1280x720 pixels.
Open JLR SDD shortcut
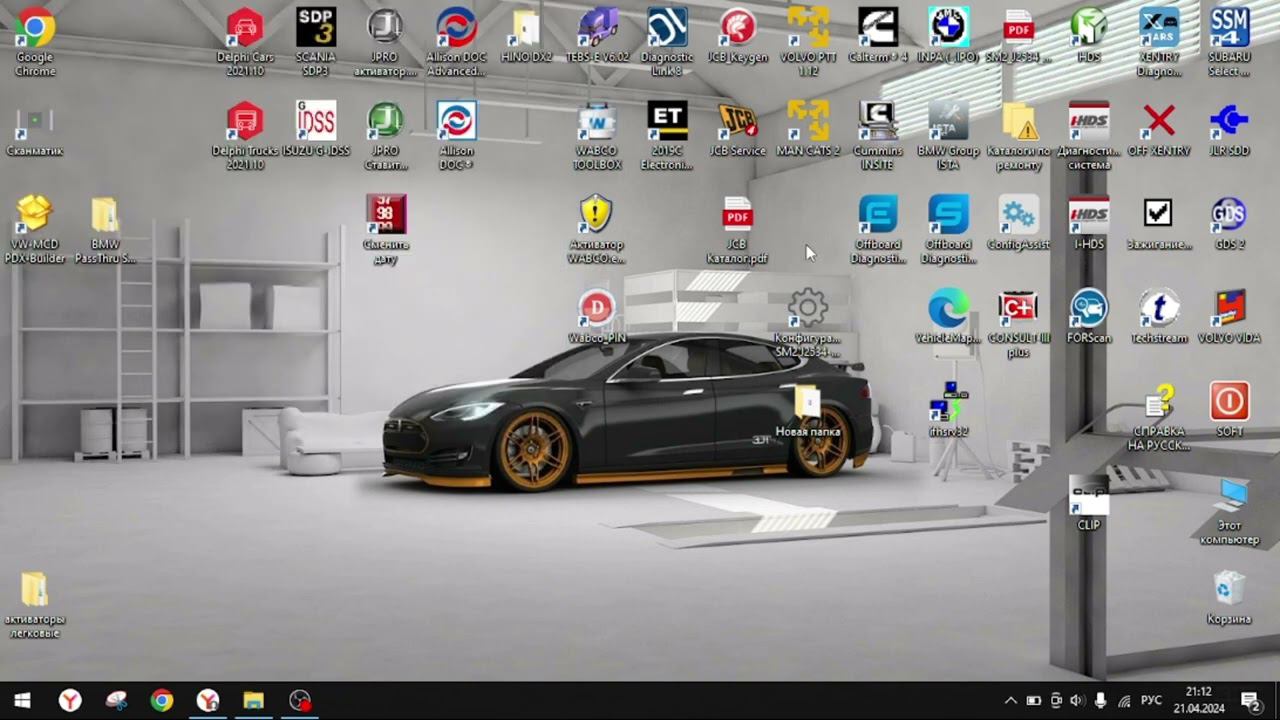click(1229, 130)
